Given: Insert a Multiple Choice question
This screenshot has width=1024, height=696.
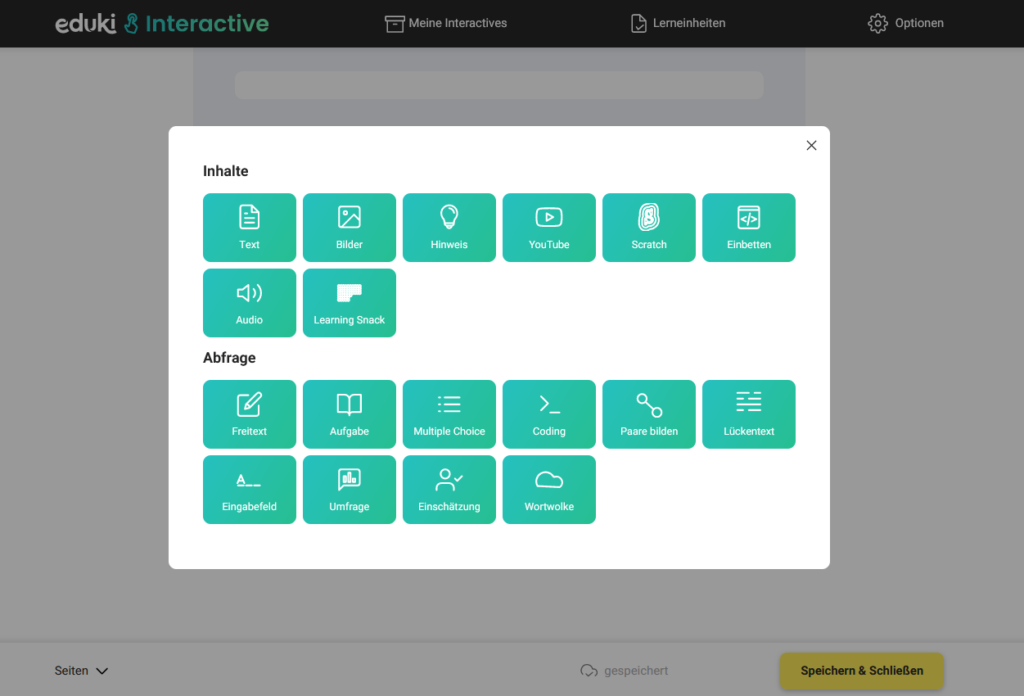Looking at the screenshot, I should pyautogui.click(x=449, y=414).
